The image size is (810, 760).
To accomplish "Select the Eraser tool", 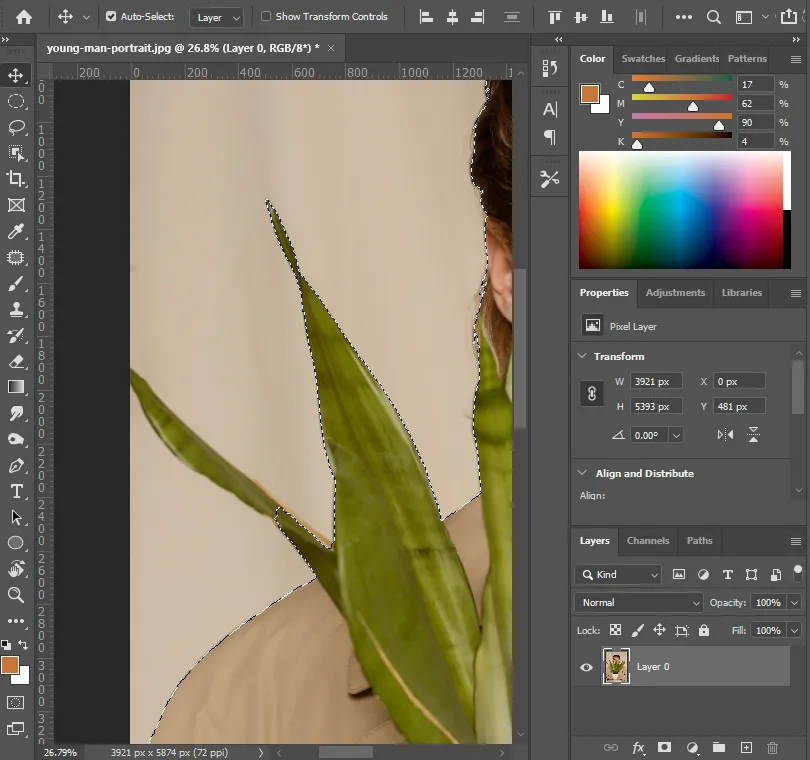I will coord(16,361).
